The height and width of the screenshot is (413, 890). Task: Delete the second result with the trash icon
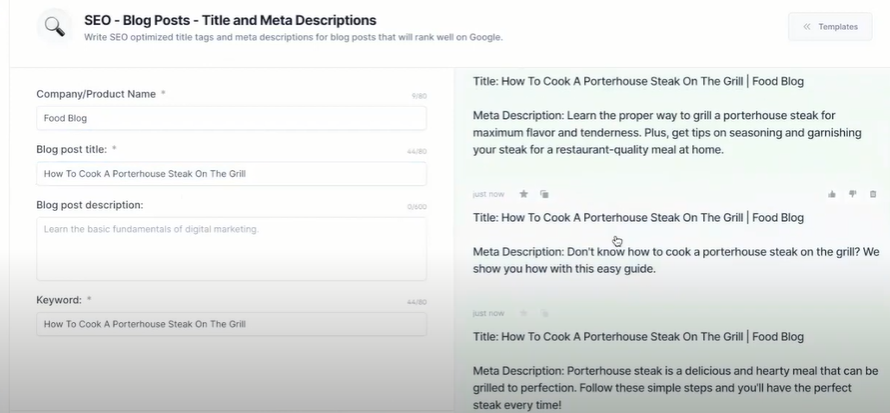873,194
